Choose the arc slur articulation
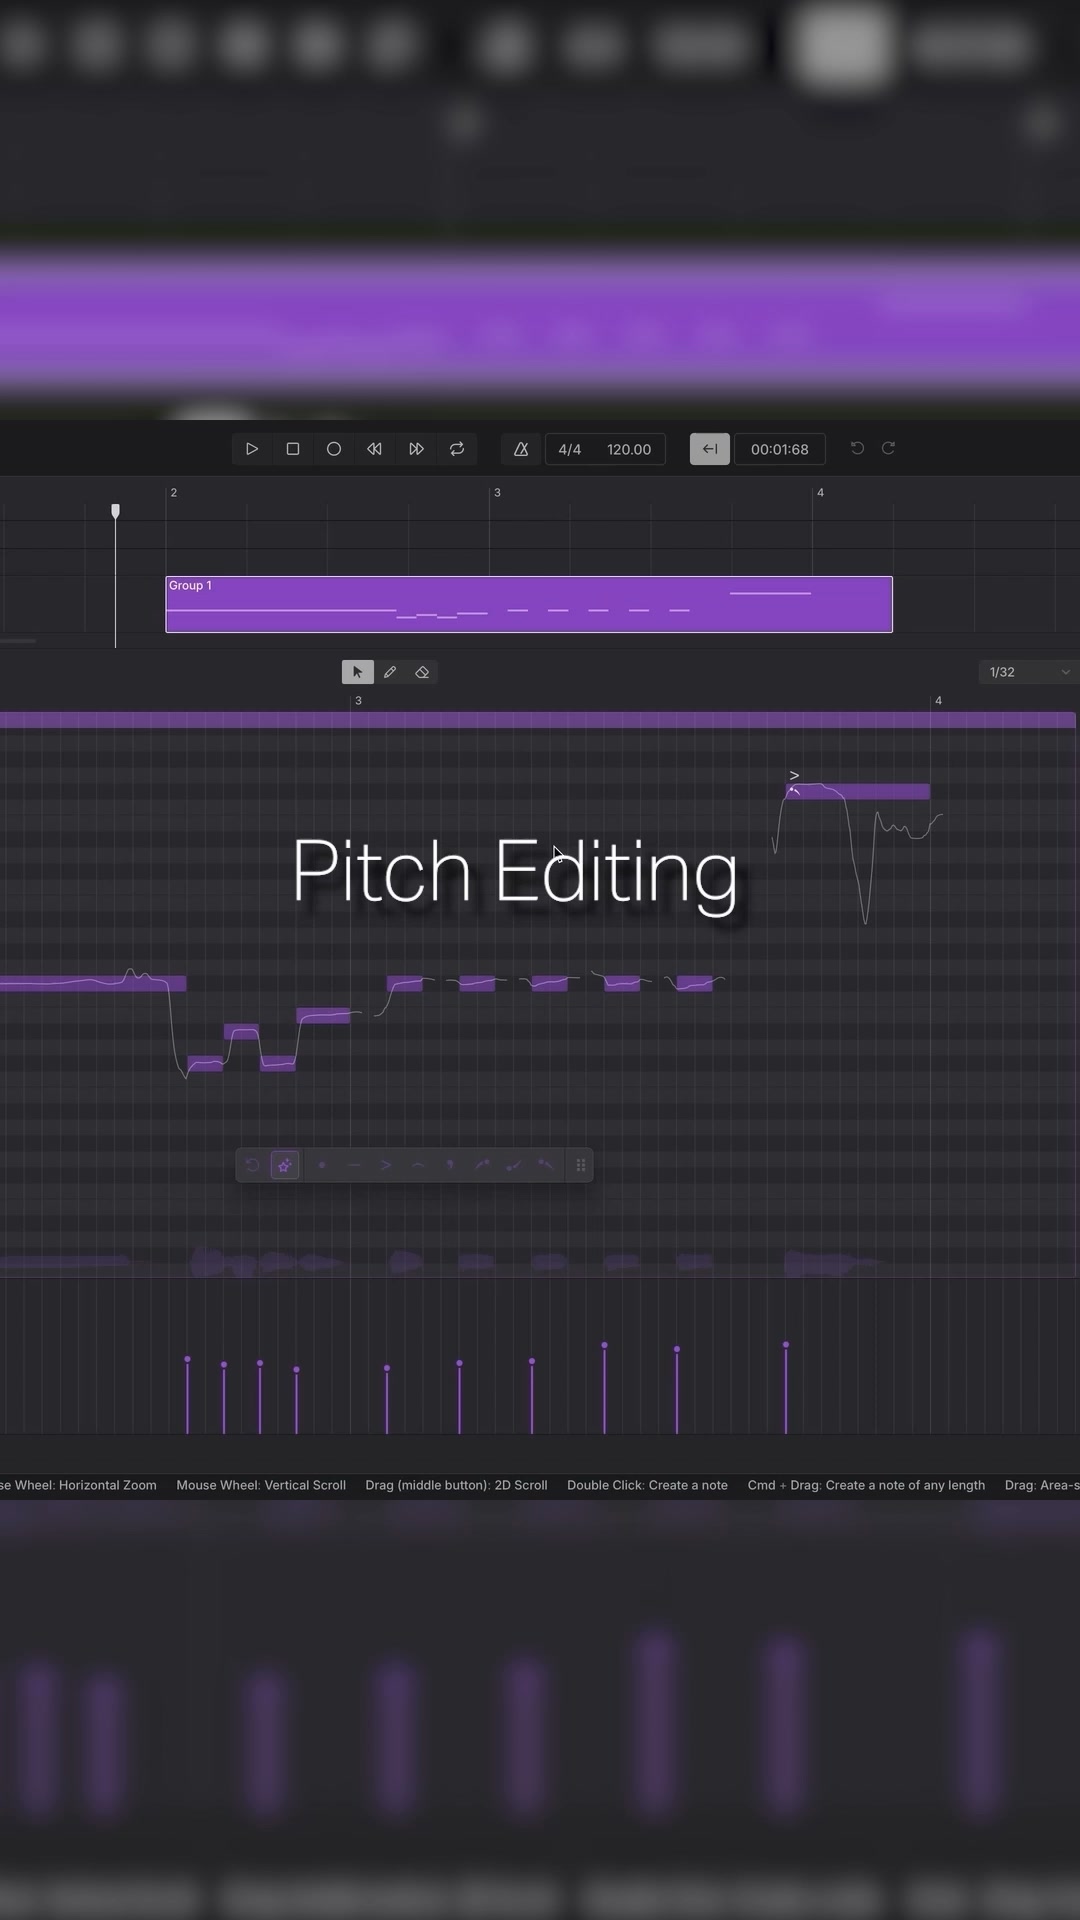Image resolution: width=1080 pixels, height=1920 pixels. (x=418, y=1165)
